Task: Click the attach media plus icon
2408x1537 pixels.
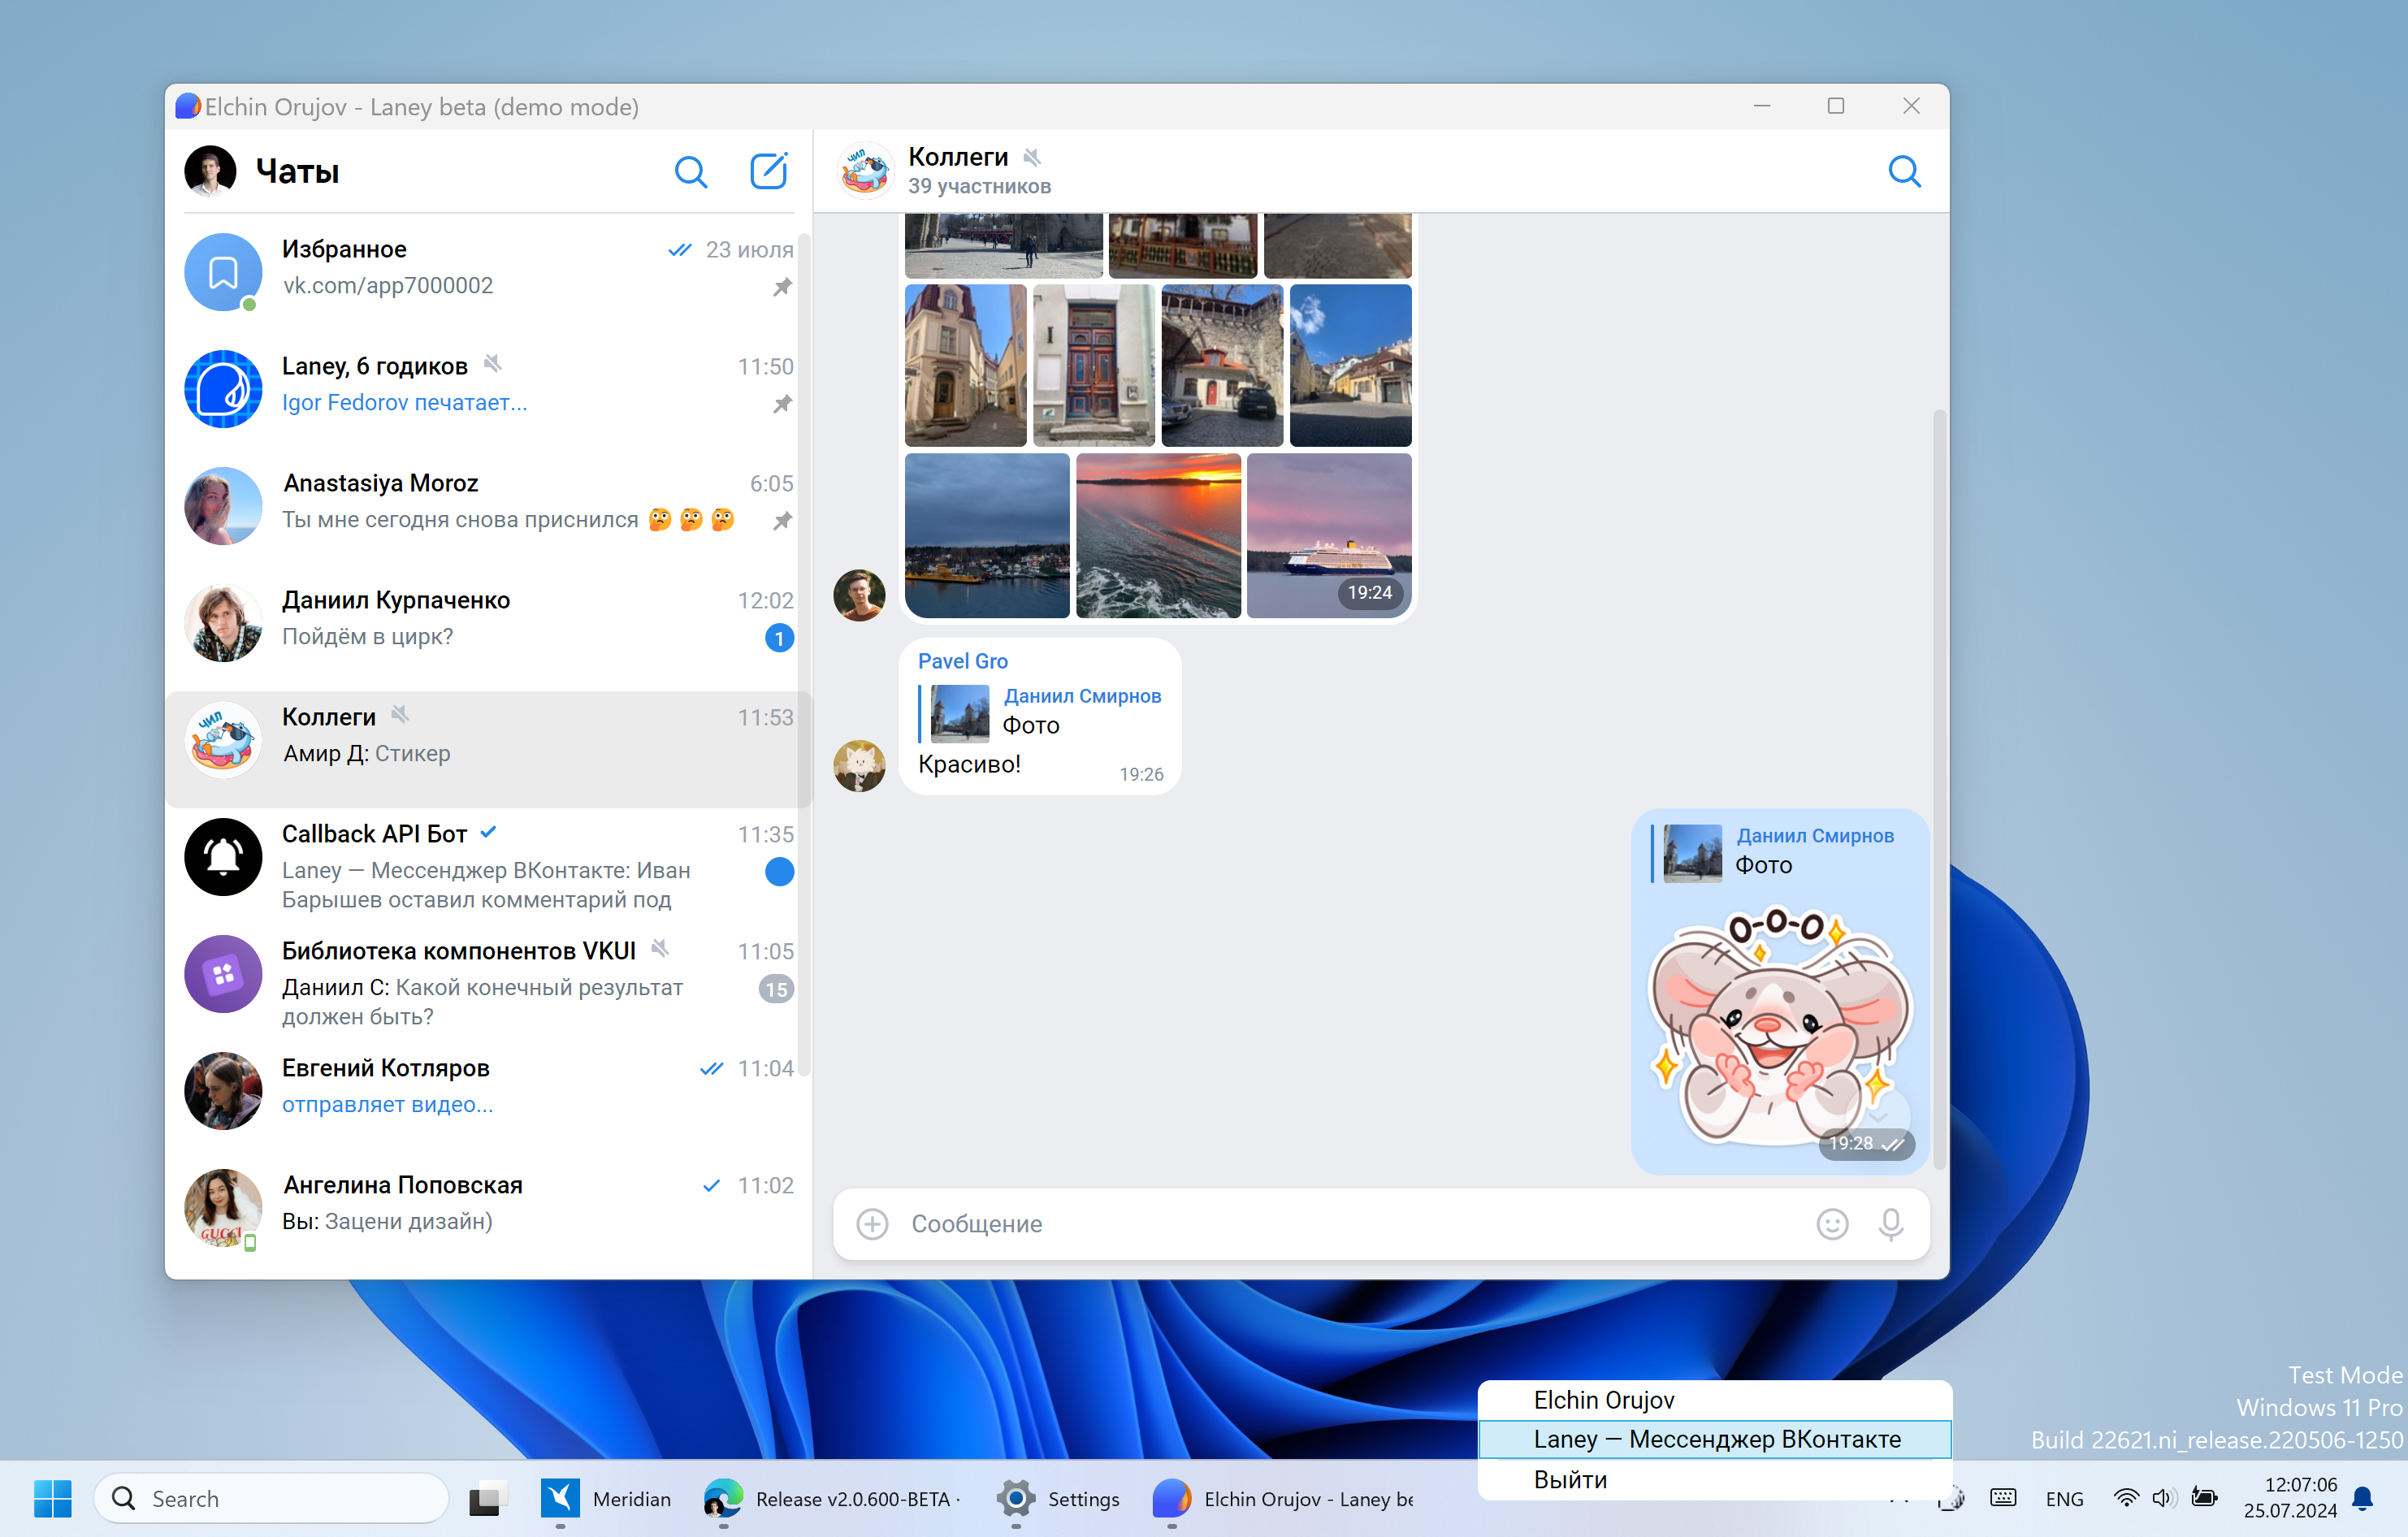Action: click(871, 1223)
